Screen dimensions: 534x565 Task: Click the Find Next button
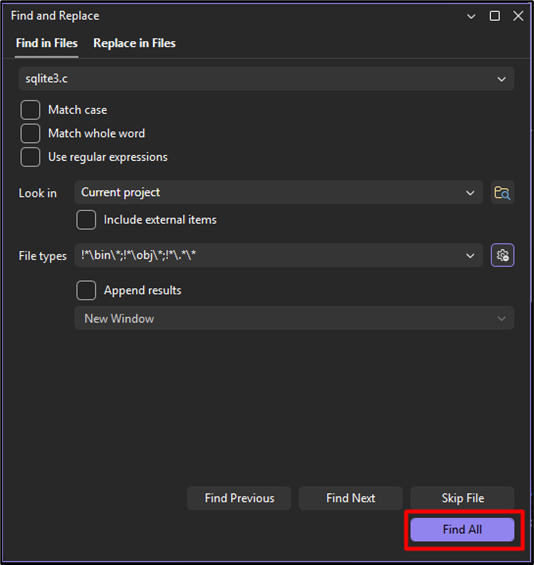coord(351,498)
